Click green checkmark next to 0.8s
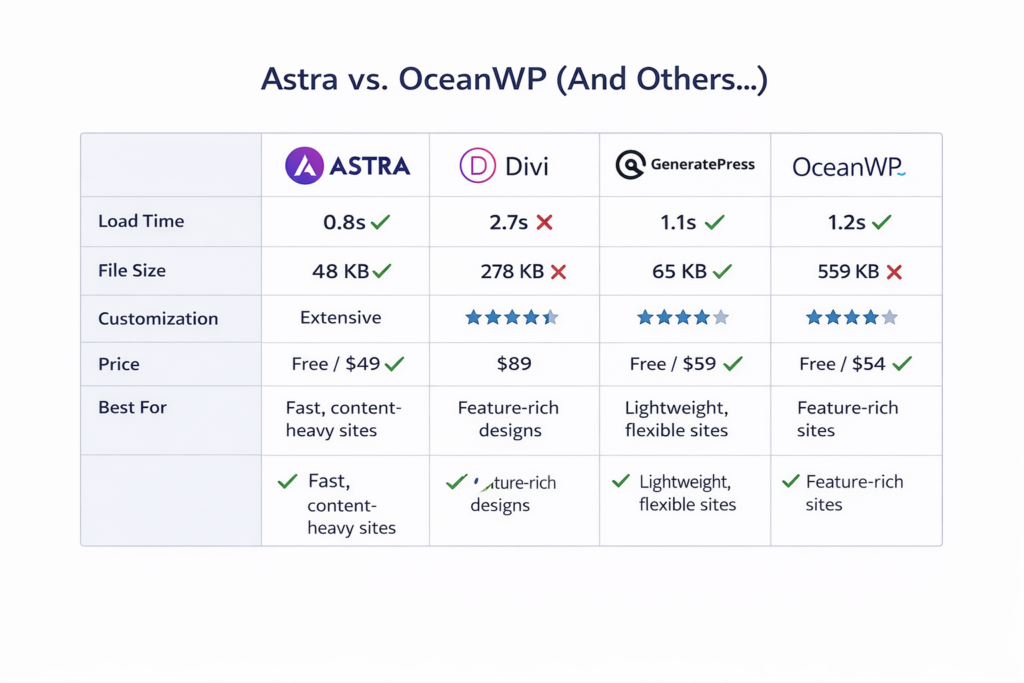The width and height of the screenshot is (1024, 683). 380,223
